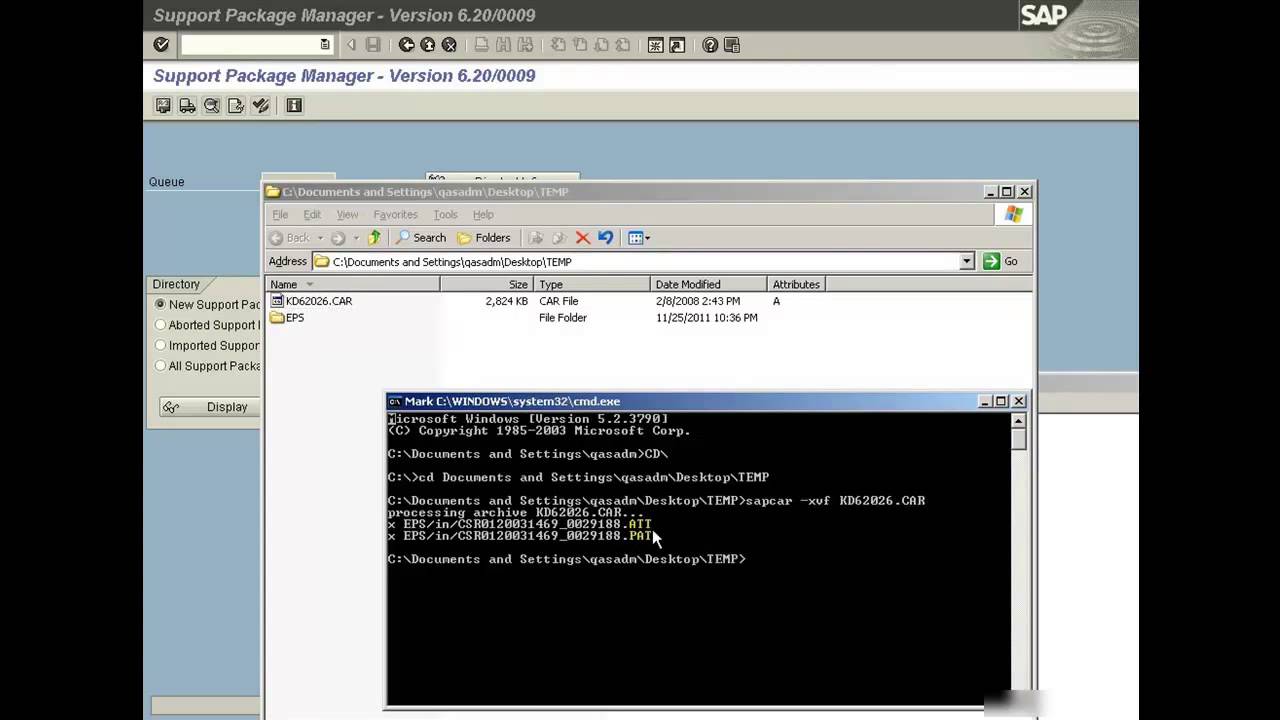Click the cmd window scrollbar up arrow
This screenshot has height=720, width=1280.
pos(1018,420)
